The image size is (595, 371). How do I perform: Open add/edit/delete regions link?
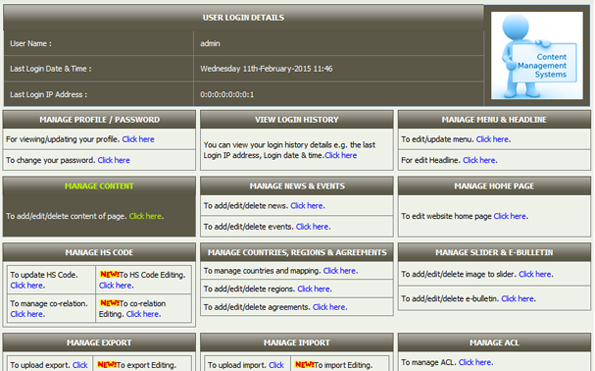point(314,289)
